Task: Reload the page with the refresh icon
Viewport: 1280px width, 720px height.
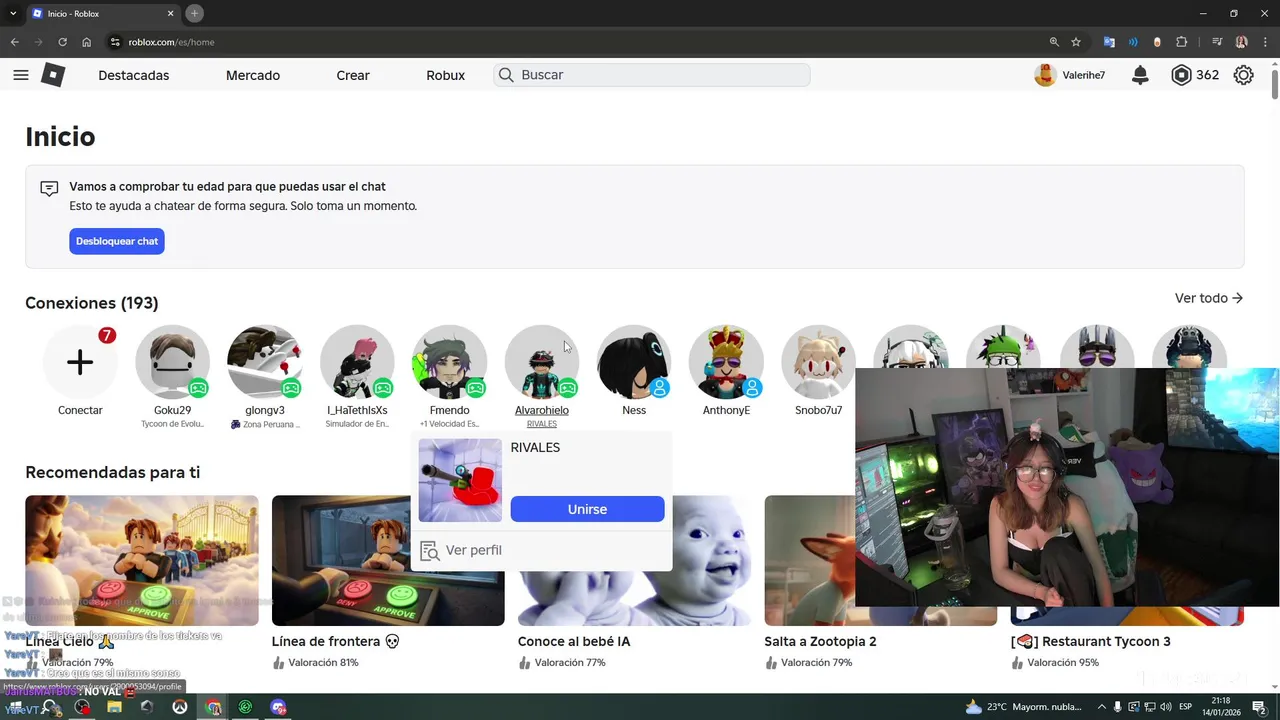Action: 62,42
